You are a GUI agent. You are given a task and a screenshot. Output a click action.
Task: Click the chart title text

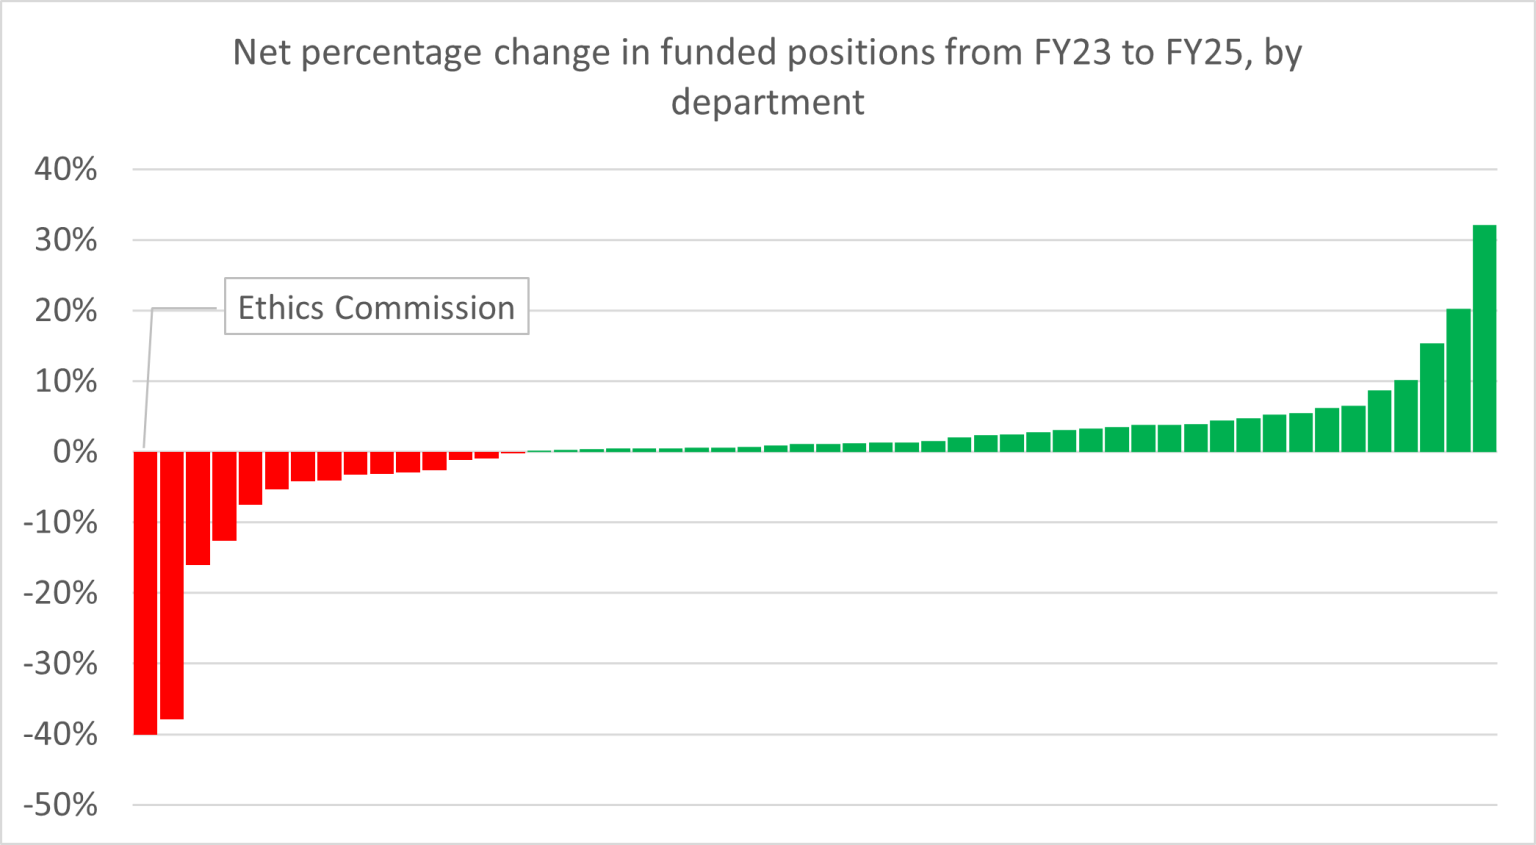(x=767, y=76)
